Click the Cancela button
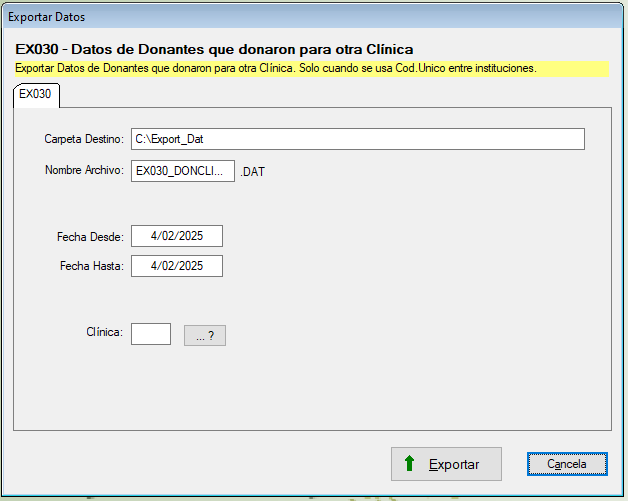This screenshot has width=628, height=501. click(566, 464)
